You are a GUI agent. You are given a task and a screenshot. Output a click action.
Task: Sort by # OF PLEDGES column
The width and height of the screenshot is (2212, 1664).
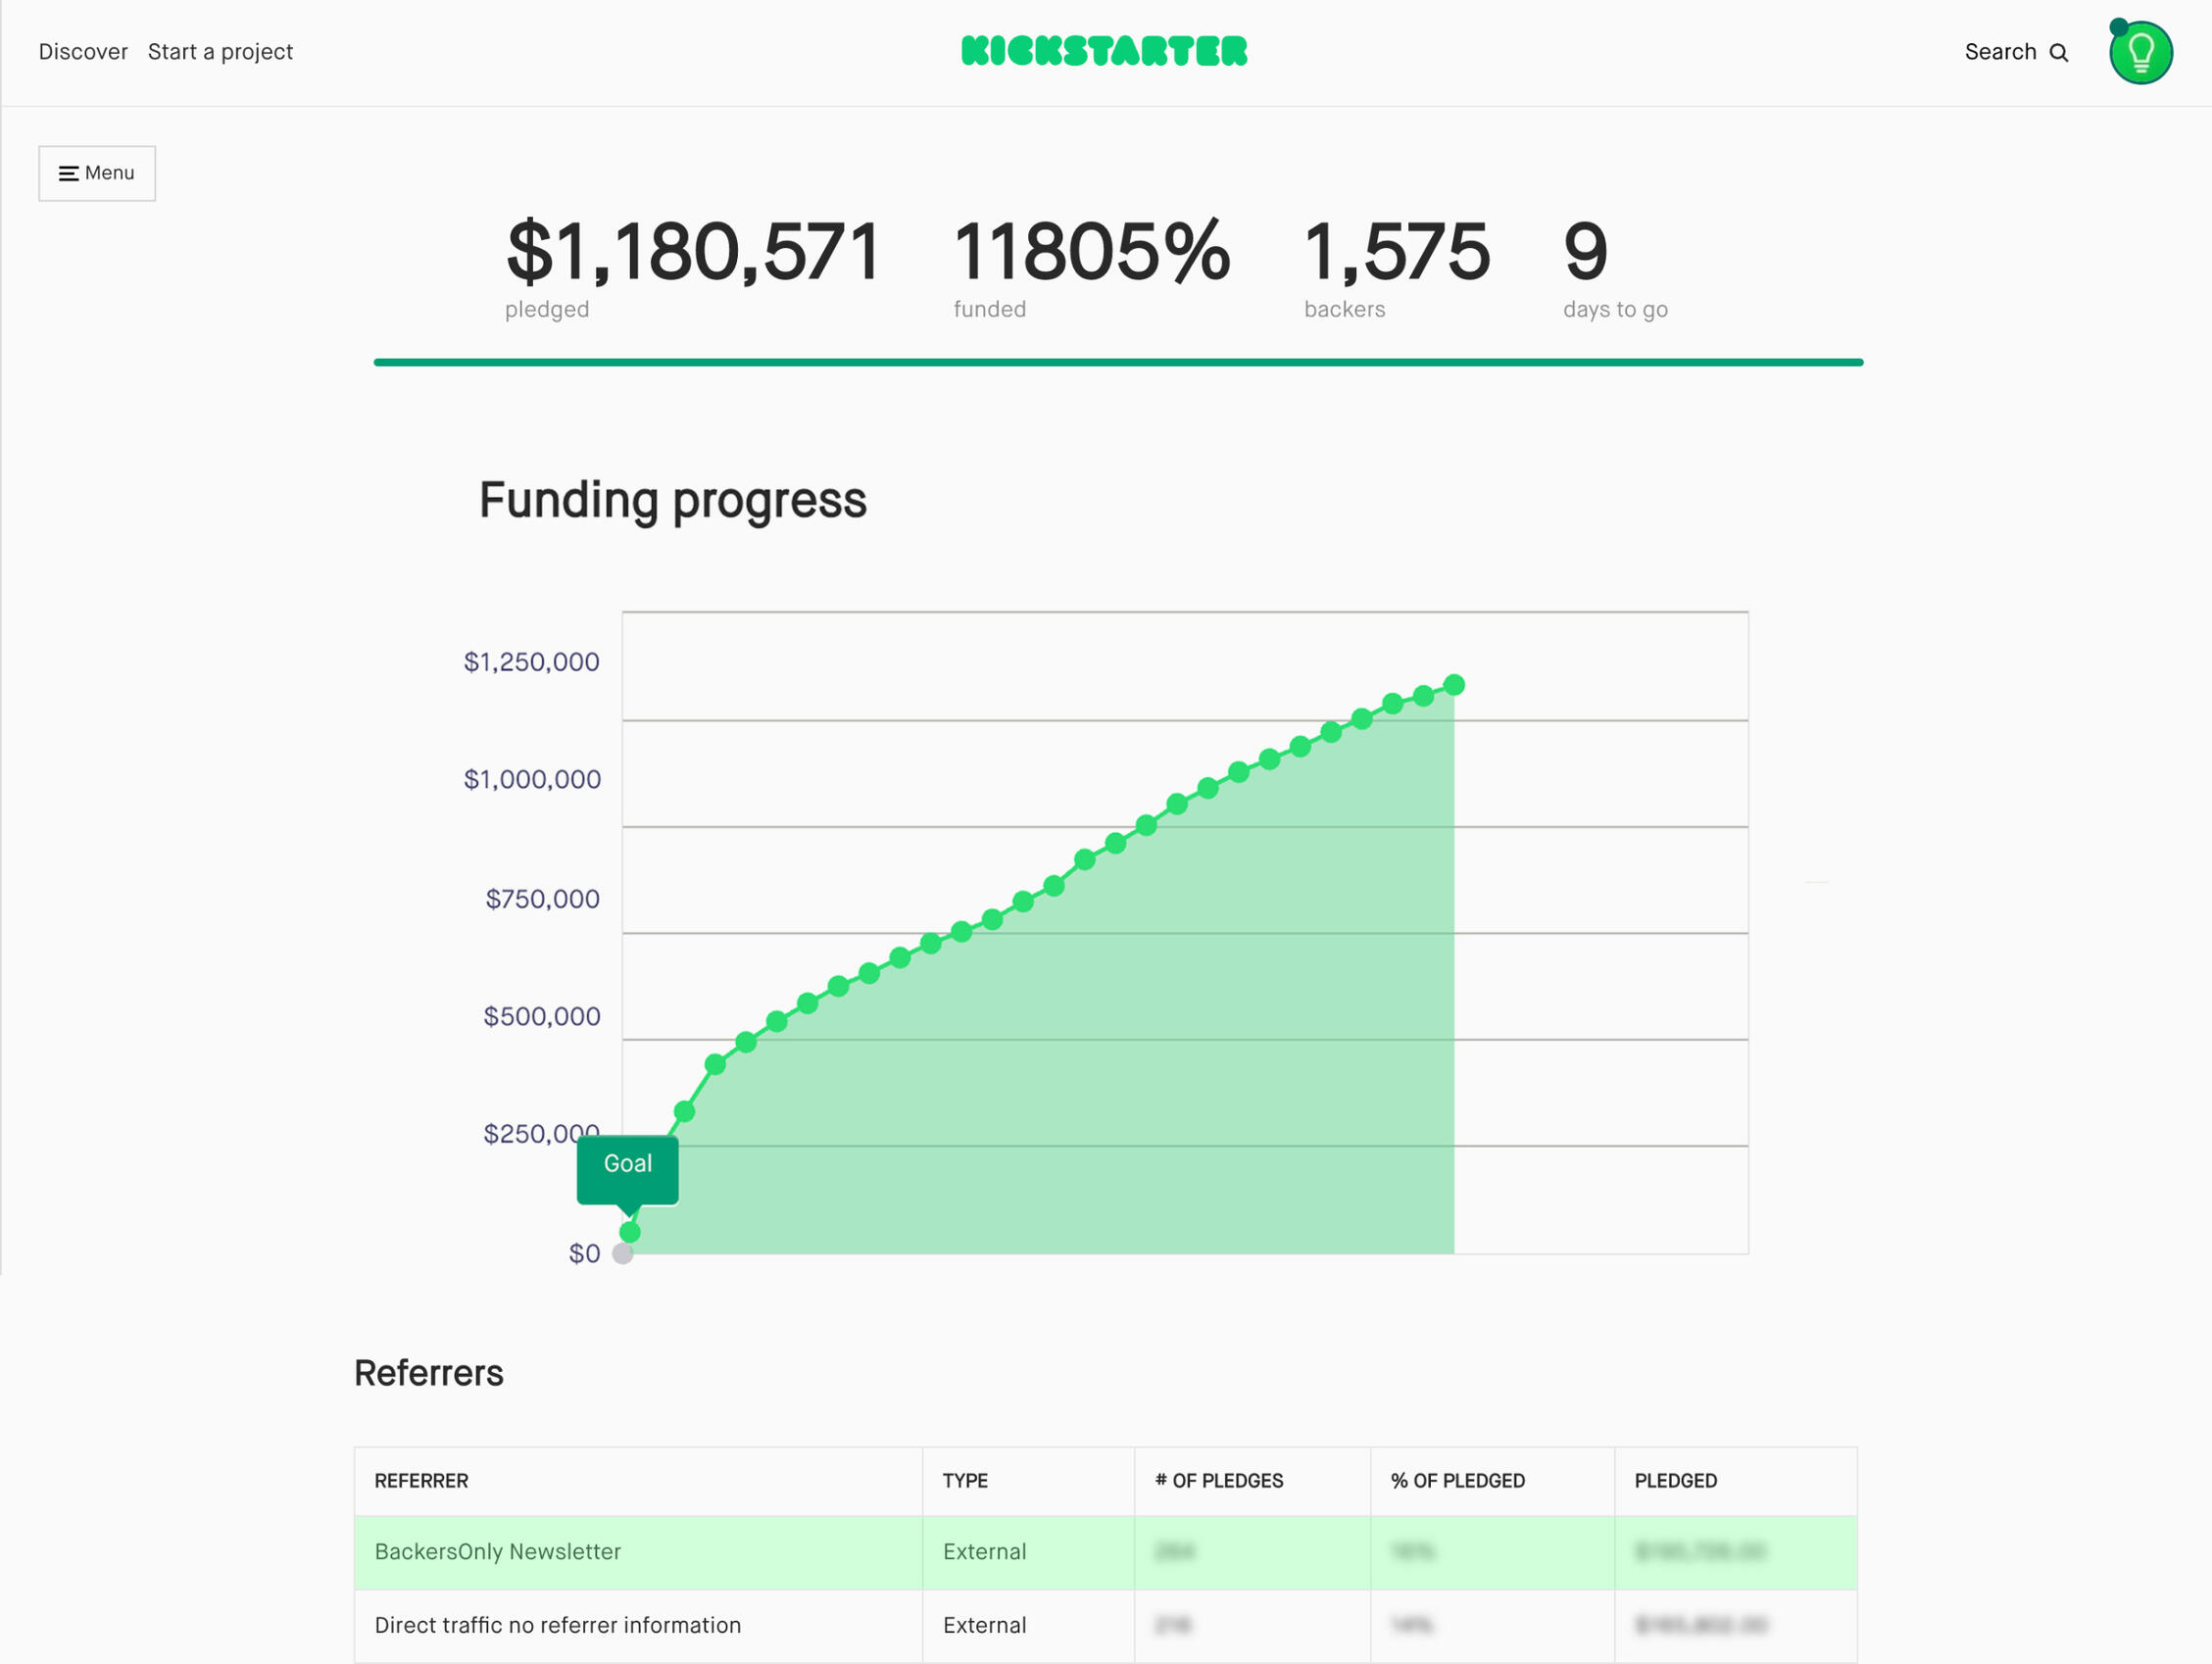tap(1219, 1481)
